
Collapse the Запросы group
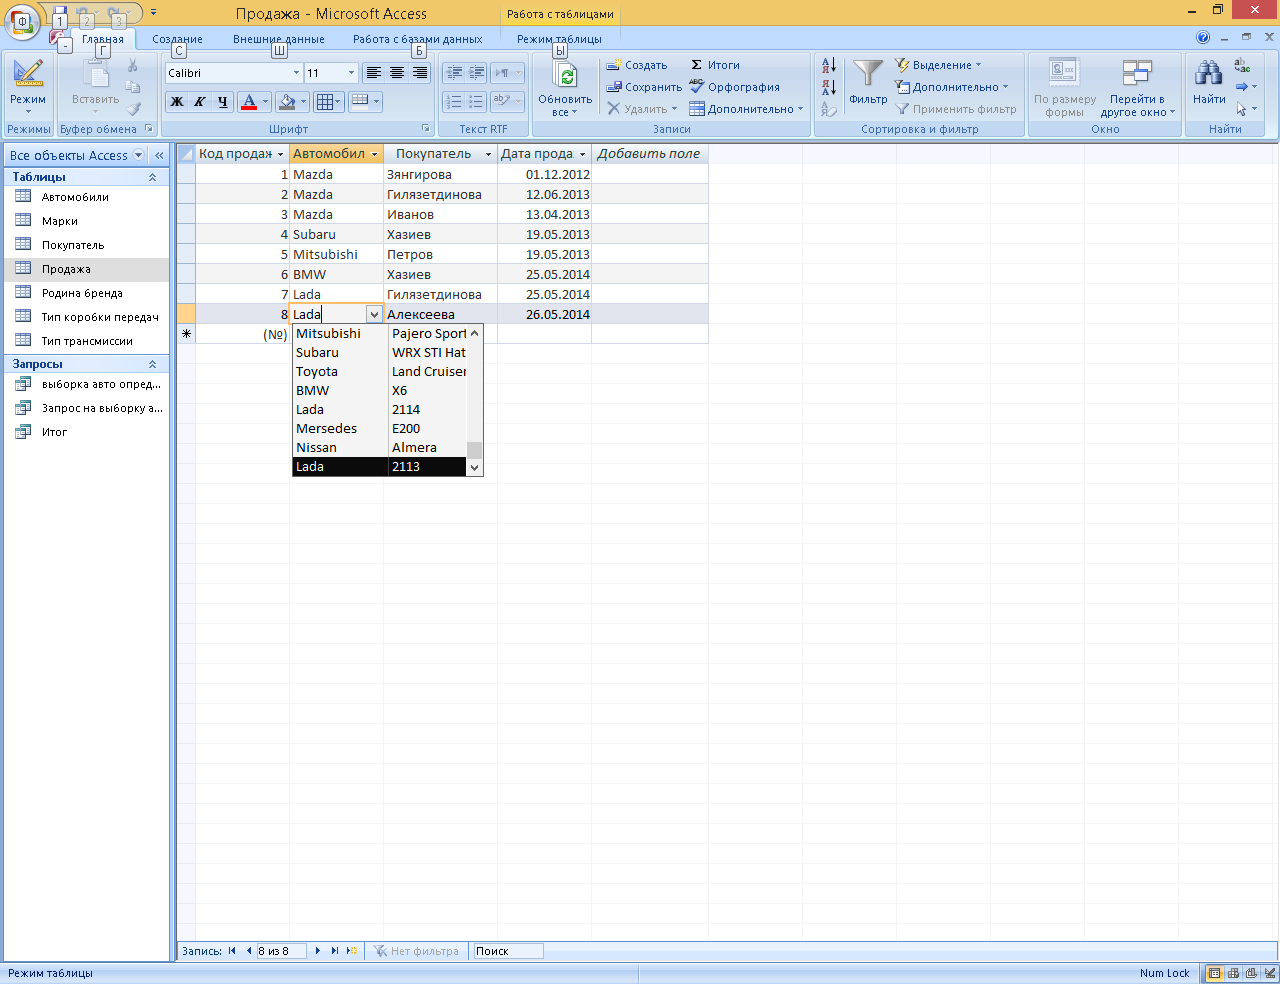153,364
